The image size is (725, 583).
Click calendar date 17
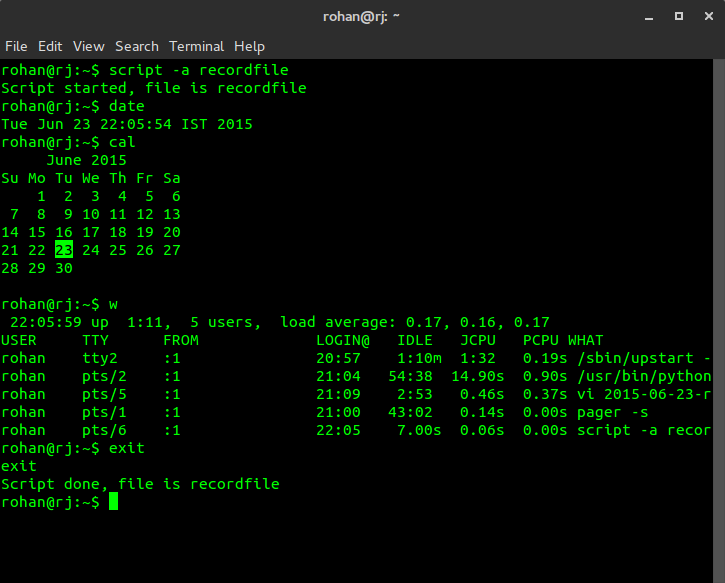tap(91, 232)
